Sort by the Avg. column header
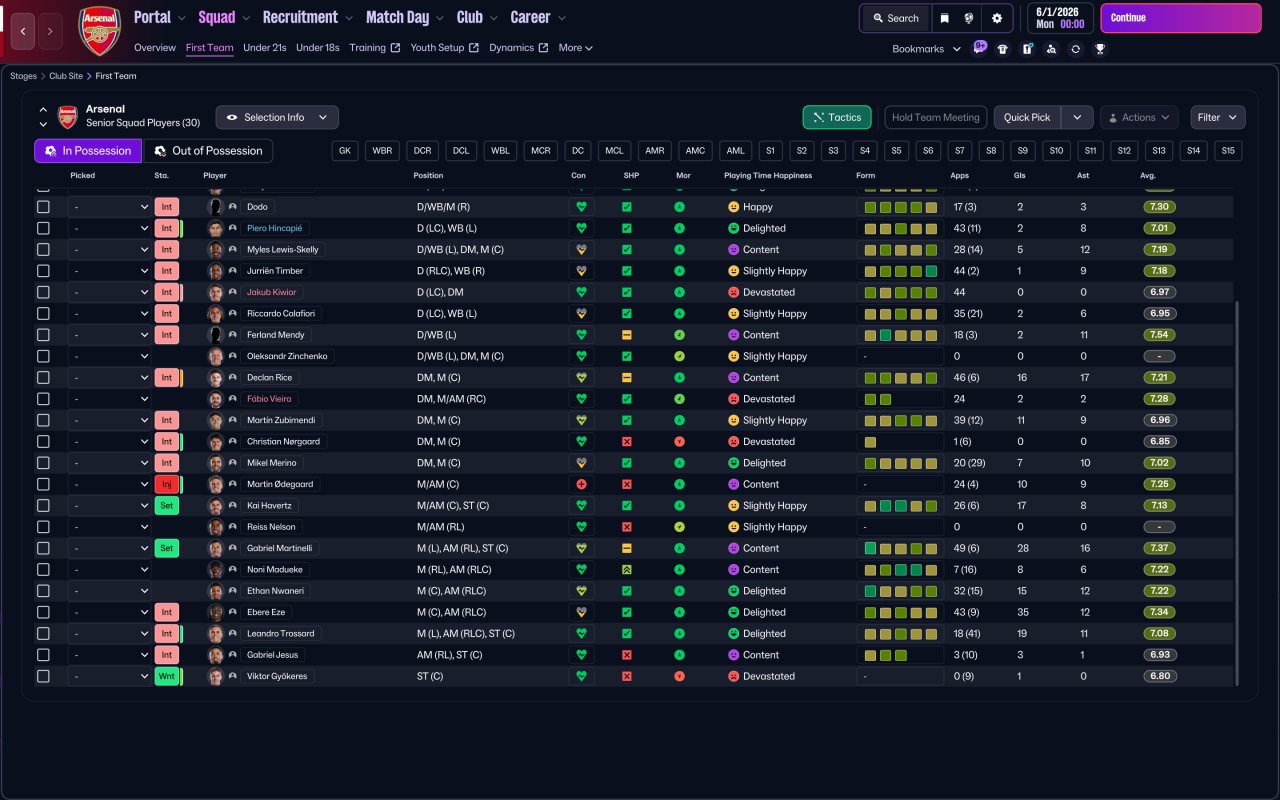Viewport: 1280px width, 800px height. [x=1148, y=176]
